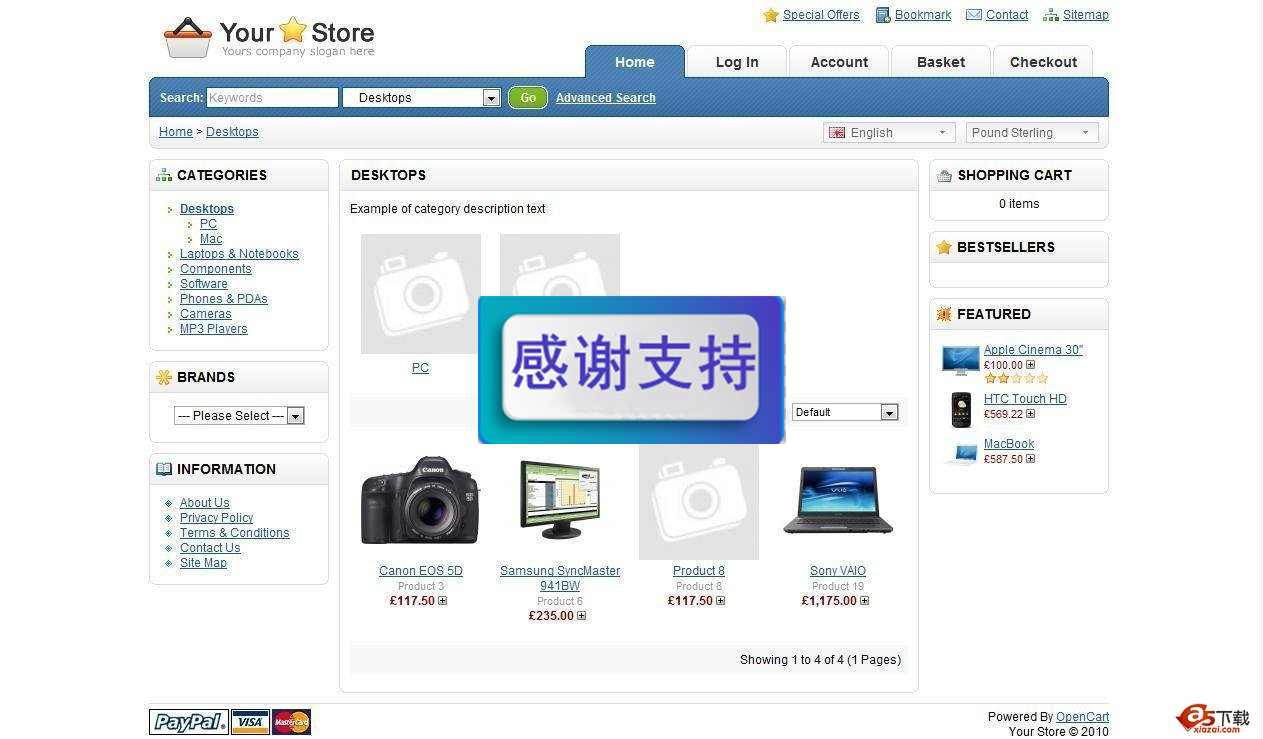Open the OpenCart footer link
Image resolution: width=1263 pixels, height=739 pixels.
coord(1082,717)
